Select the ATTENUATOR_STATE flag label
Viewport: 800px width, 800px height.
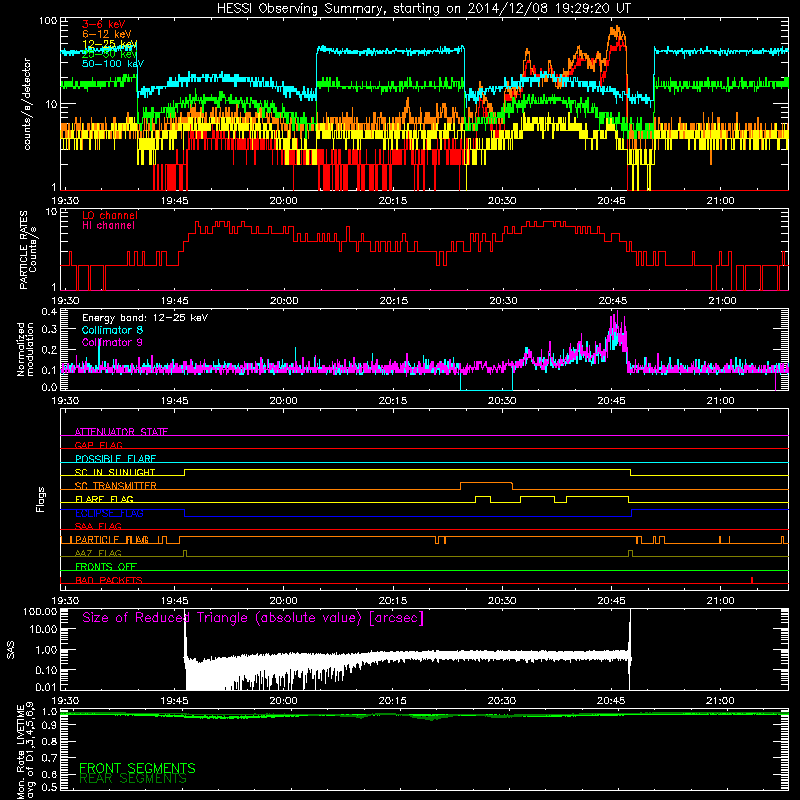coord(121,432)
